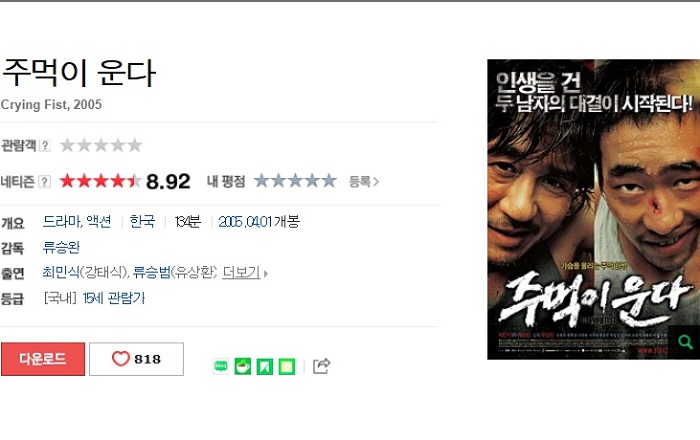This screenshot has width=700, height=440.
Task: Click the green memo square share icon
Action: coord(287,366)
